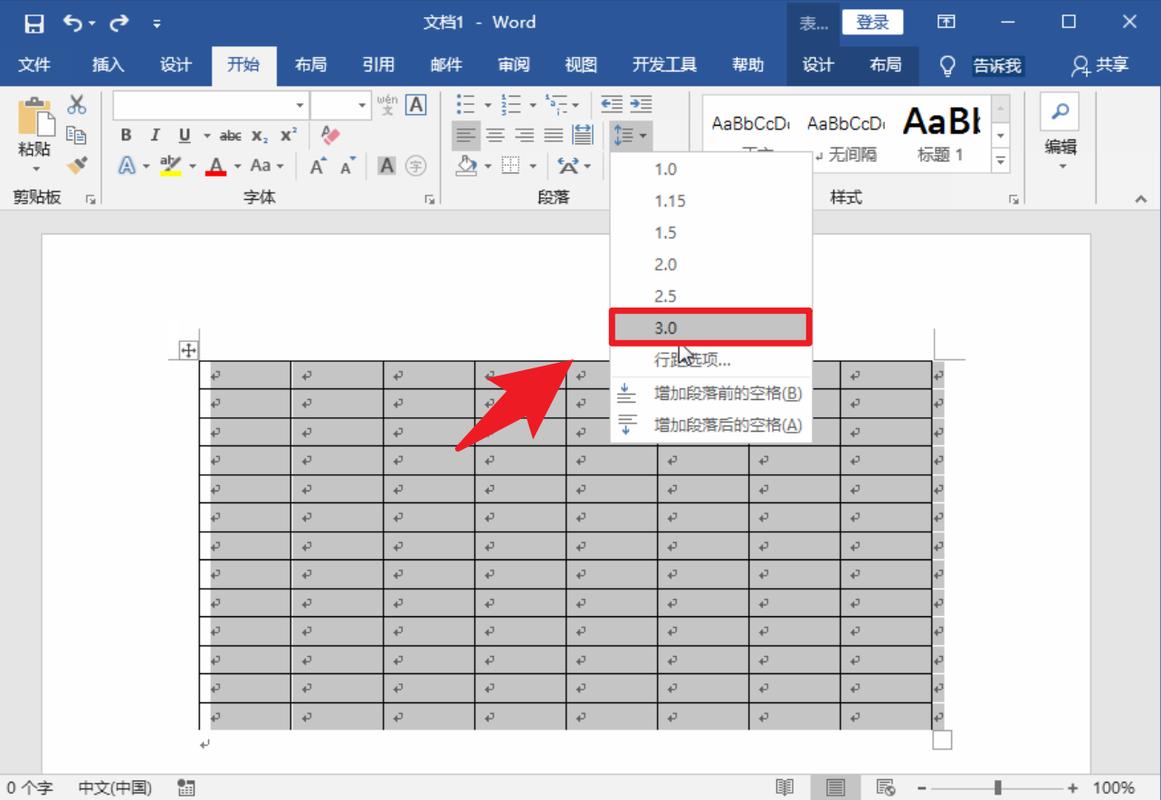Click the Increase Indent icon
This screenshot has width=1161, height=800.
click(x=641, y=104)
